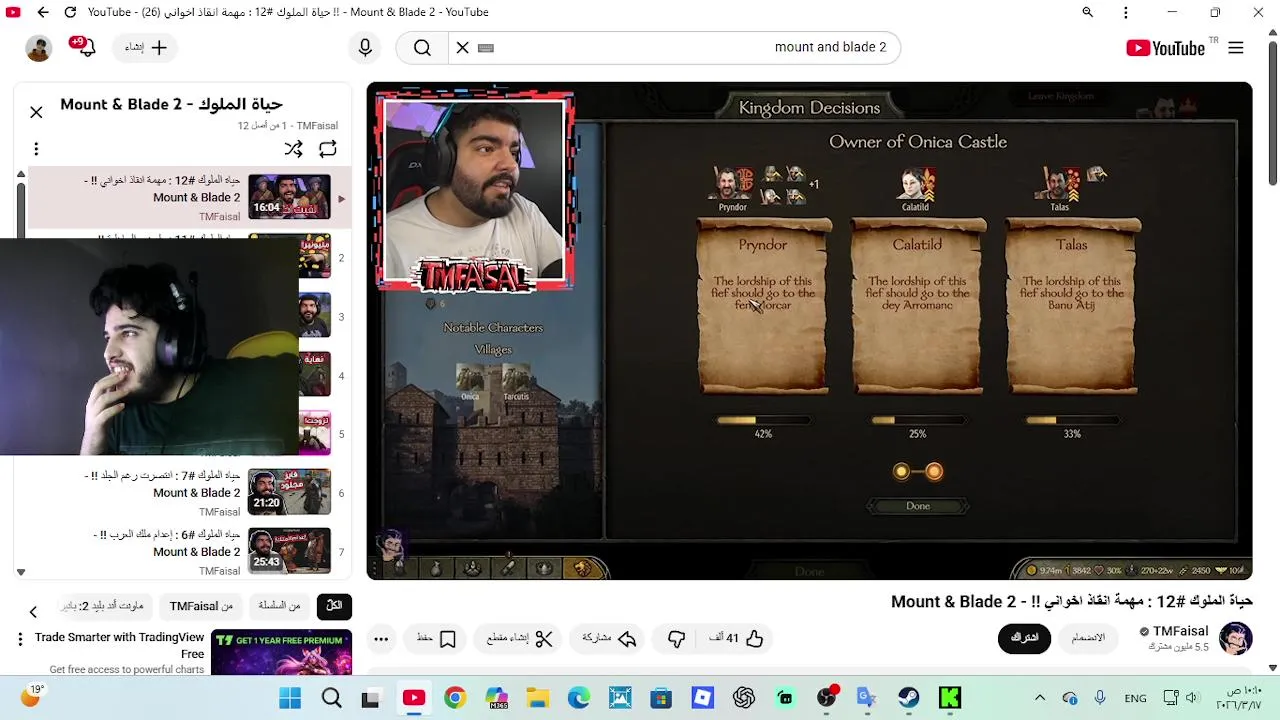The image size is (1280, 720).
Task: Click the Onica village icon in video
Action: [470, 378]
